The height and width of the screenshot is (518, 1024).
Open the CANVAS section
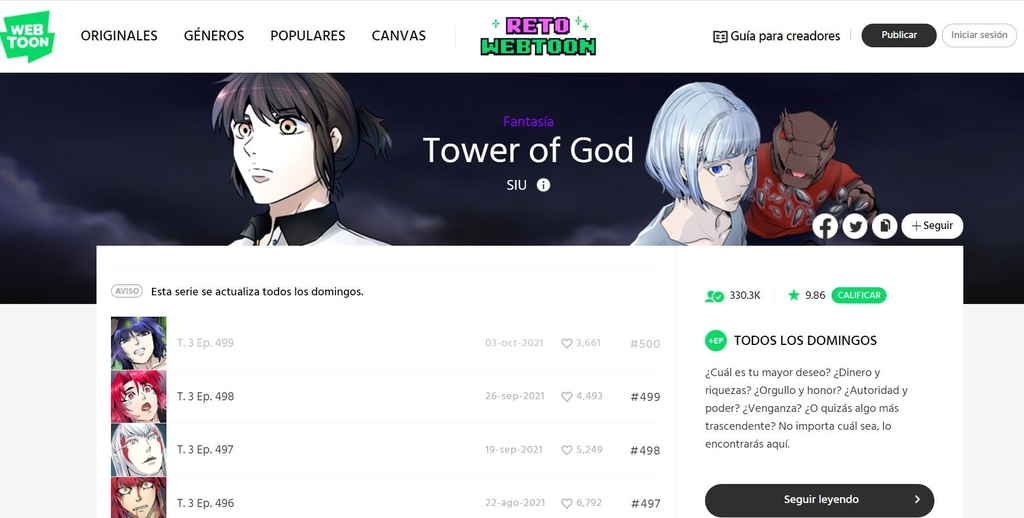pyautogui.click(x=398, y=36)
